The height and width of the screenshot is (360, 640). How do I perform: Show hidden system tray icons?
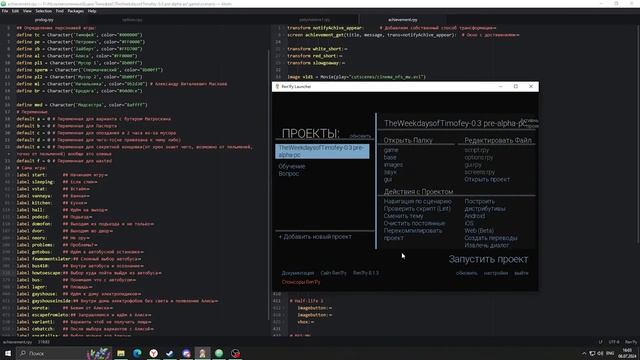click(584, 353)
